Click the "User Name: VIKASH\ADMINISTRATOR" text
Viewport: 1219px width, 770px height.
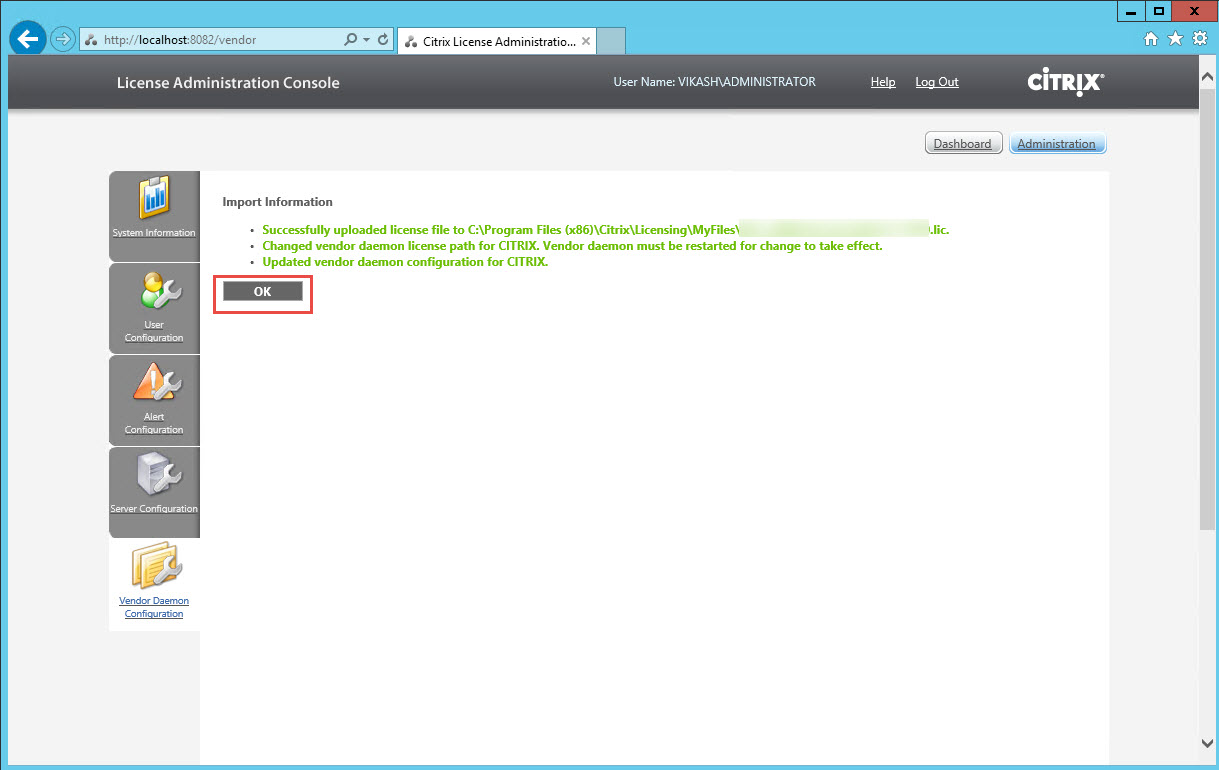pos(714,82)
